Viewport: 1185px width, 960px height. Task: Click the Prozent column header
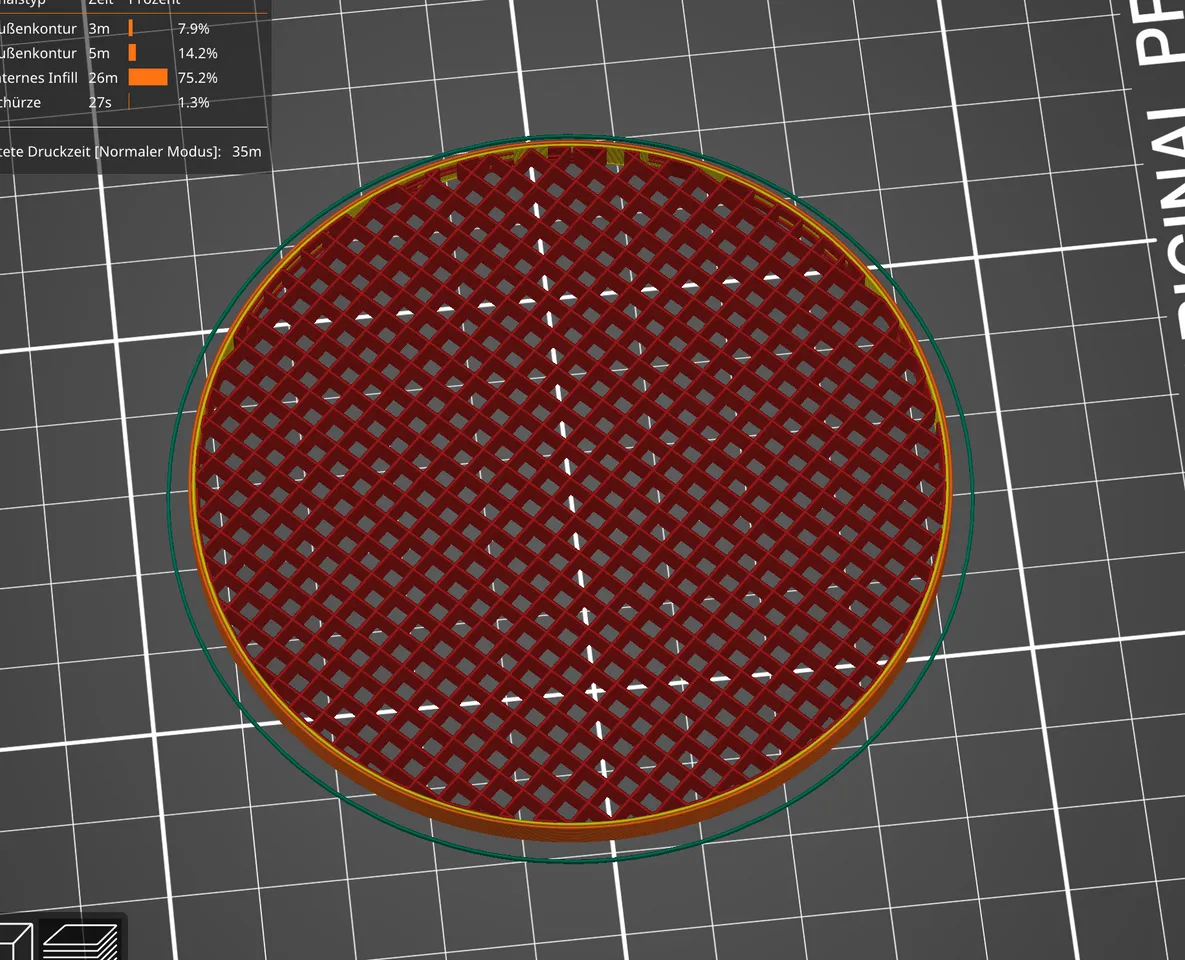pyautogui.click(x=155, y=3)
